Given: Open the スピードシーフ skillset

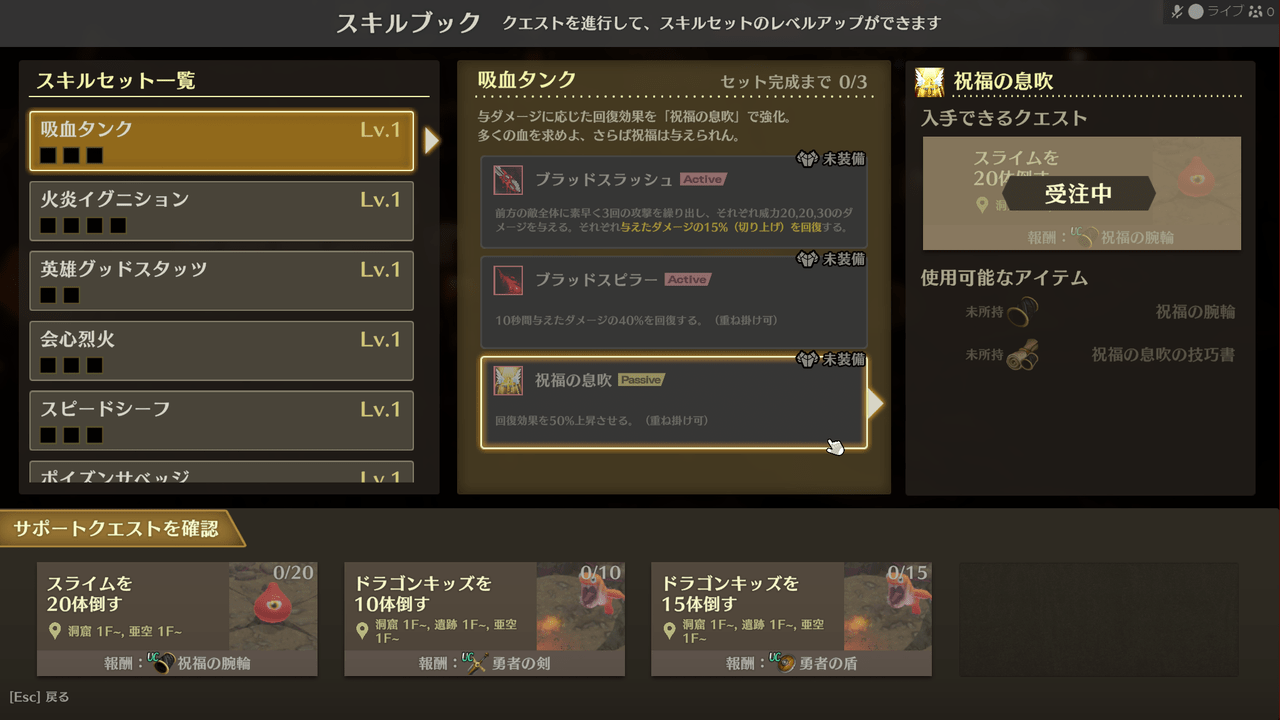Looking at the screenshot, I should coord(222,421).
